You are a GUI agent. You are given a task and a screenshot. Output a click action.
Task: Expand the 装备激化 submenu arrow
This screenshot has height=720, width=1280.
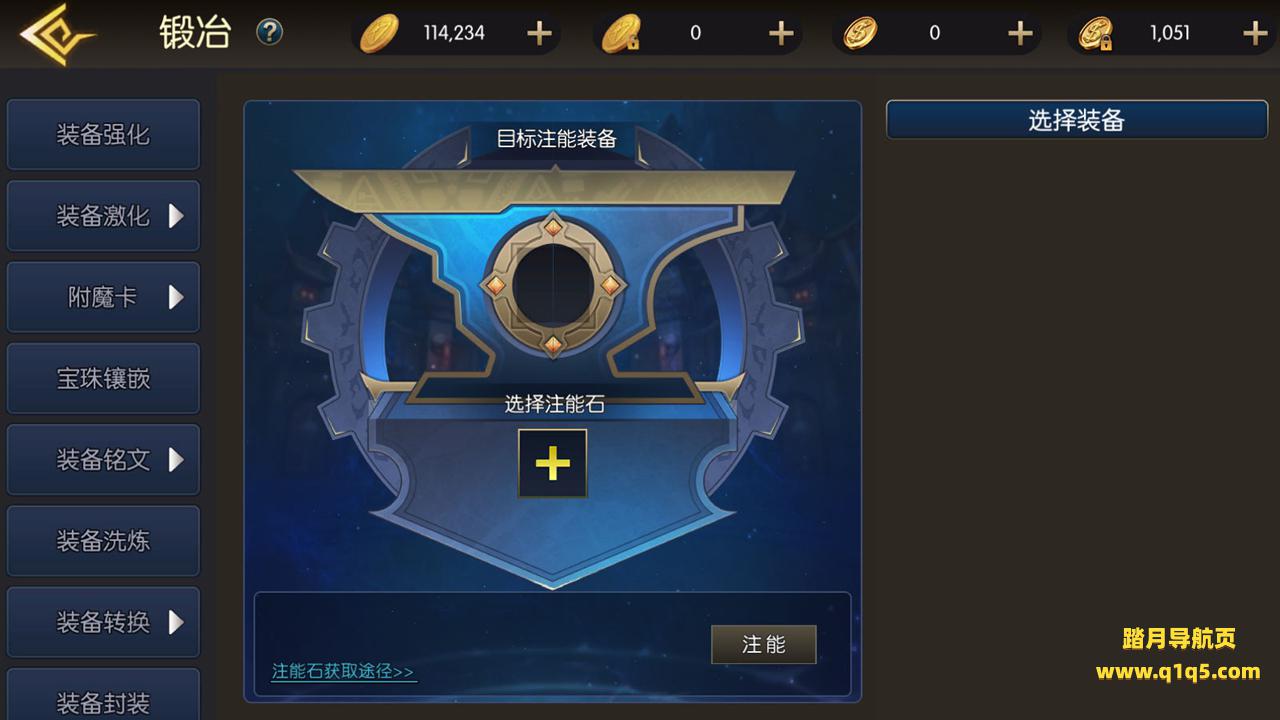click(176, 215)
